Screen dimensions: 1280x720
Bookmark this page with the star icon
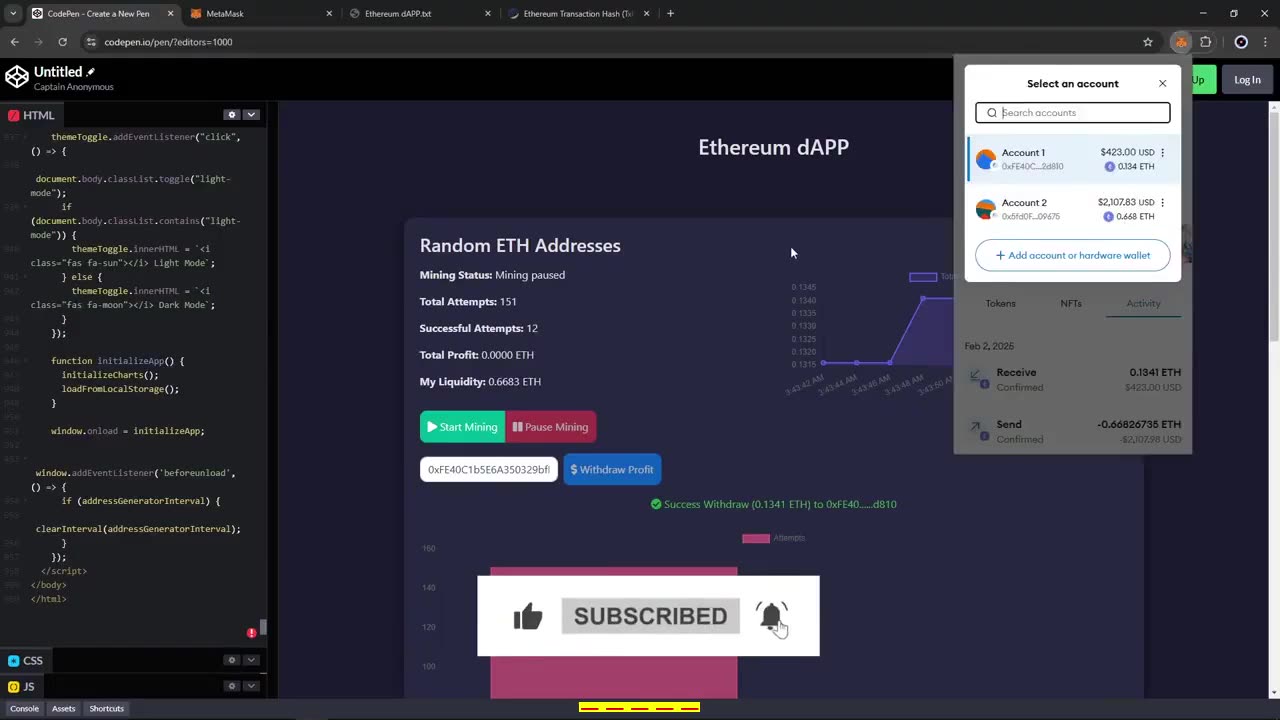click(x=1148, y=42)
